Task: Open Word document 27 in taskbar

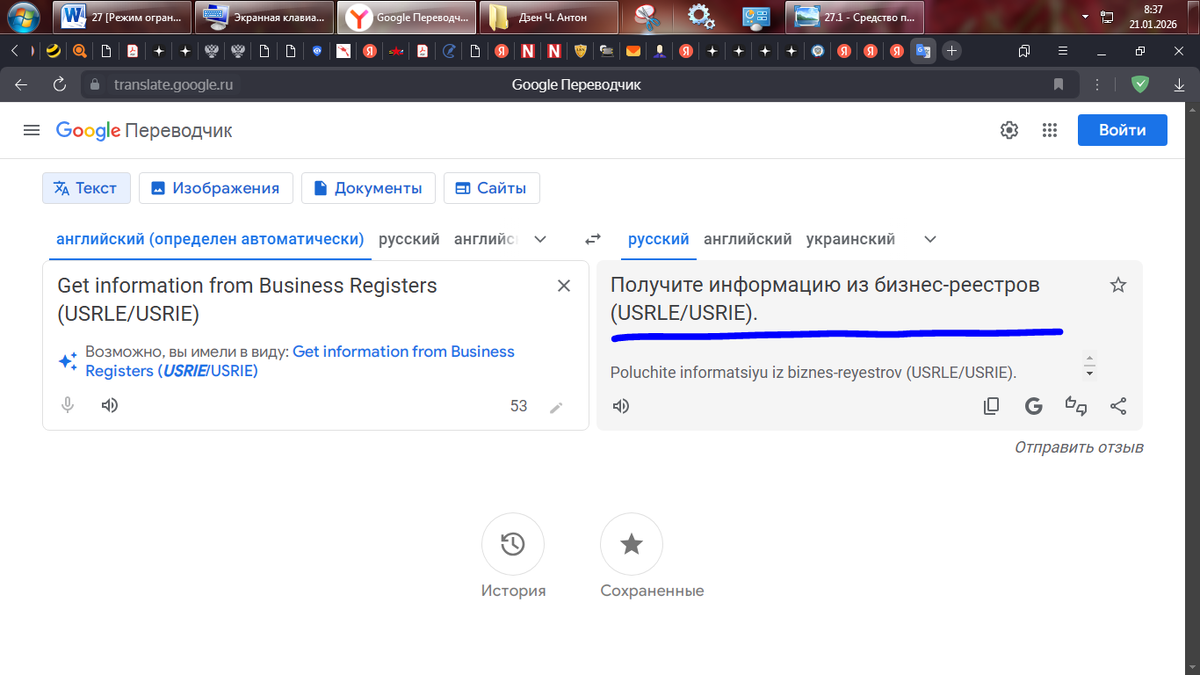Action: [x=123, y=16]
